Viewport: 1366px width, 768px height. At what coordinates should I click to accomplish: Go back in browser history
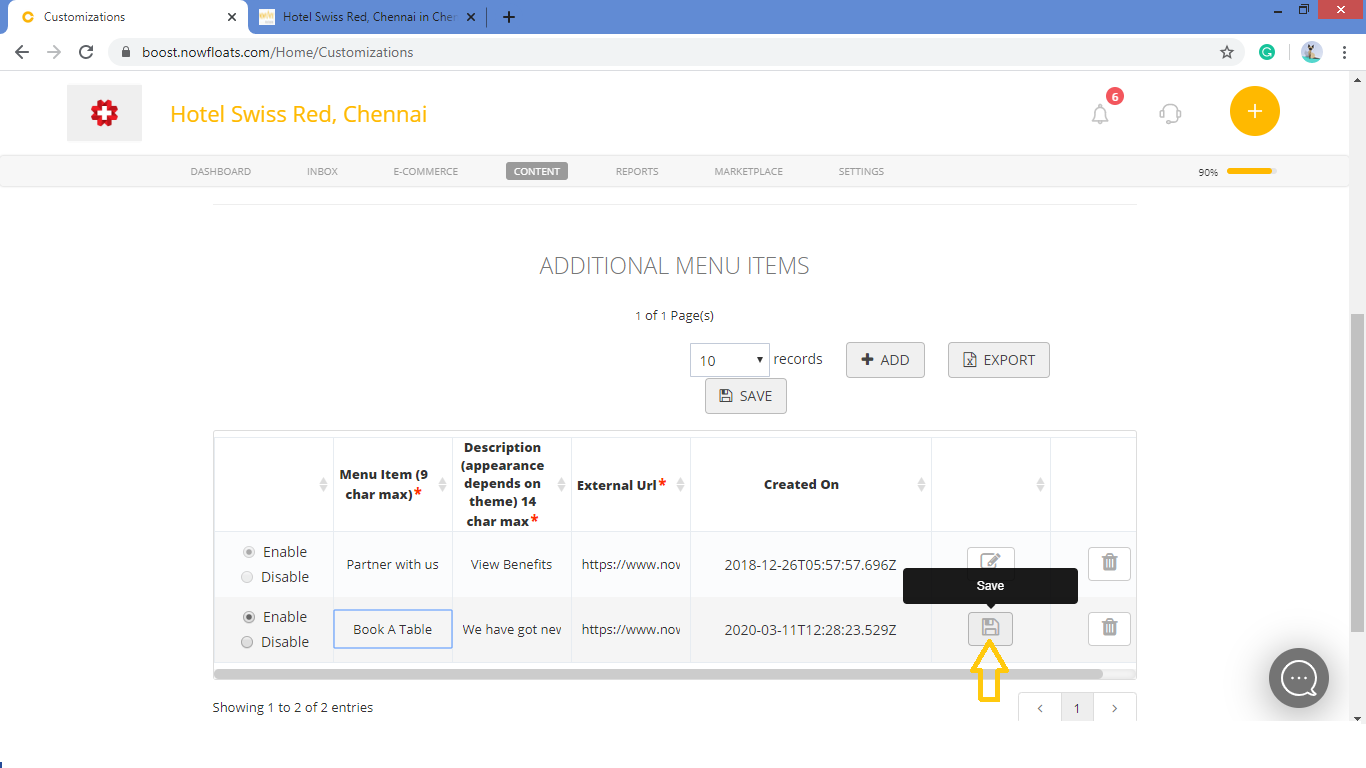point(22,52)
